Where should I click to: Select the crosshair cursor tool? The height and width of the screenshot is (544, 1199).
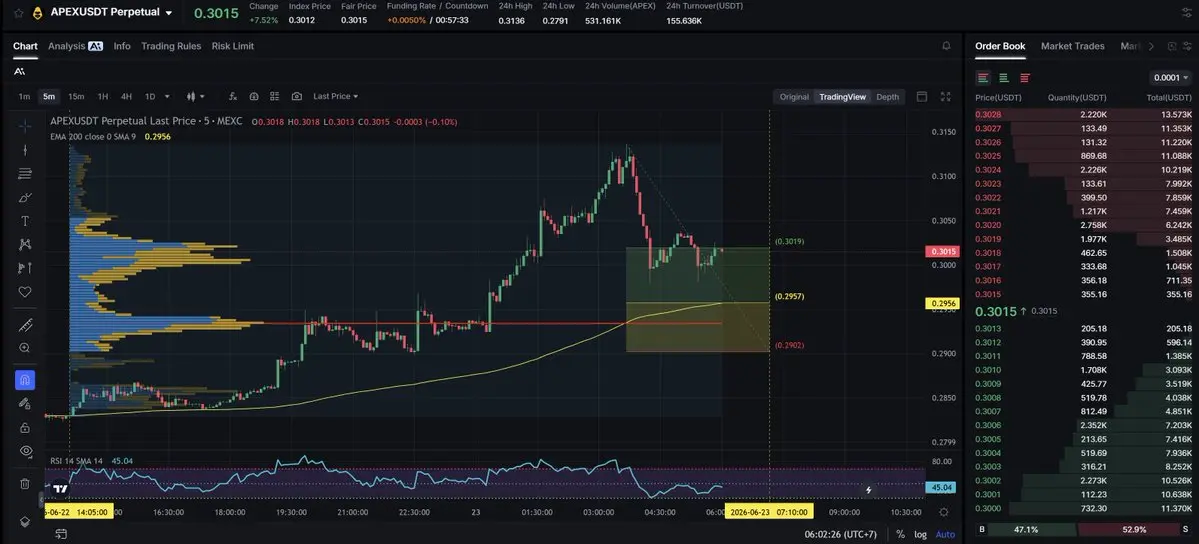point(25,125)
